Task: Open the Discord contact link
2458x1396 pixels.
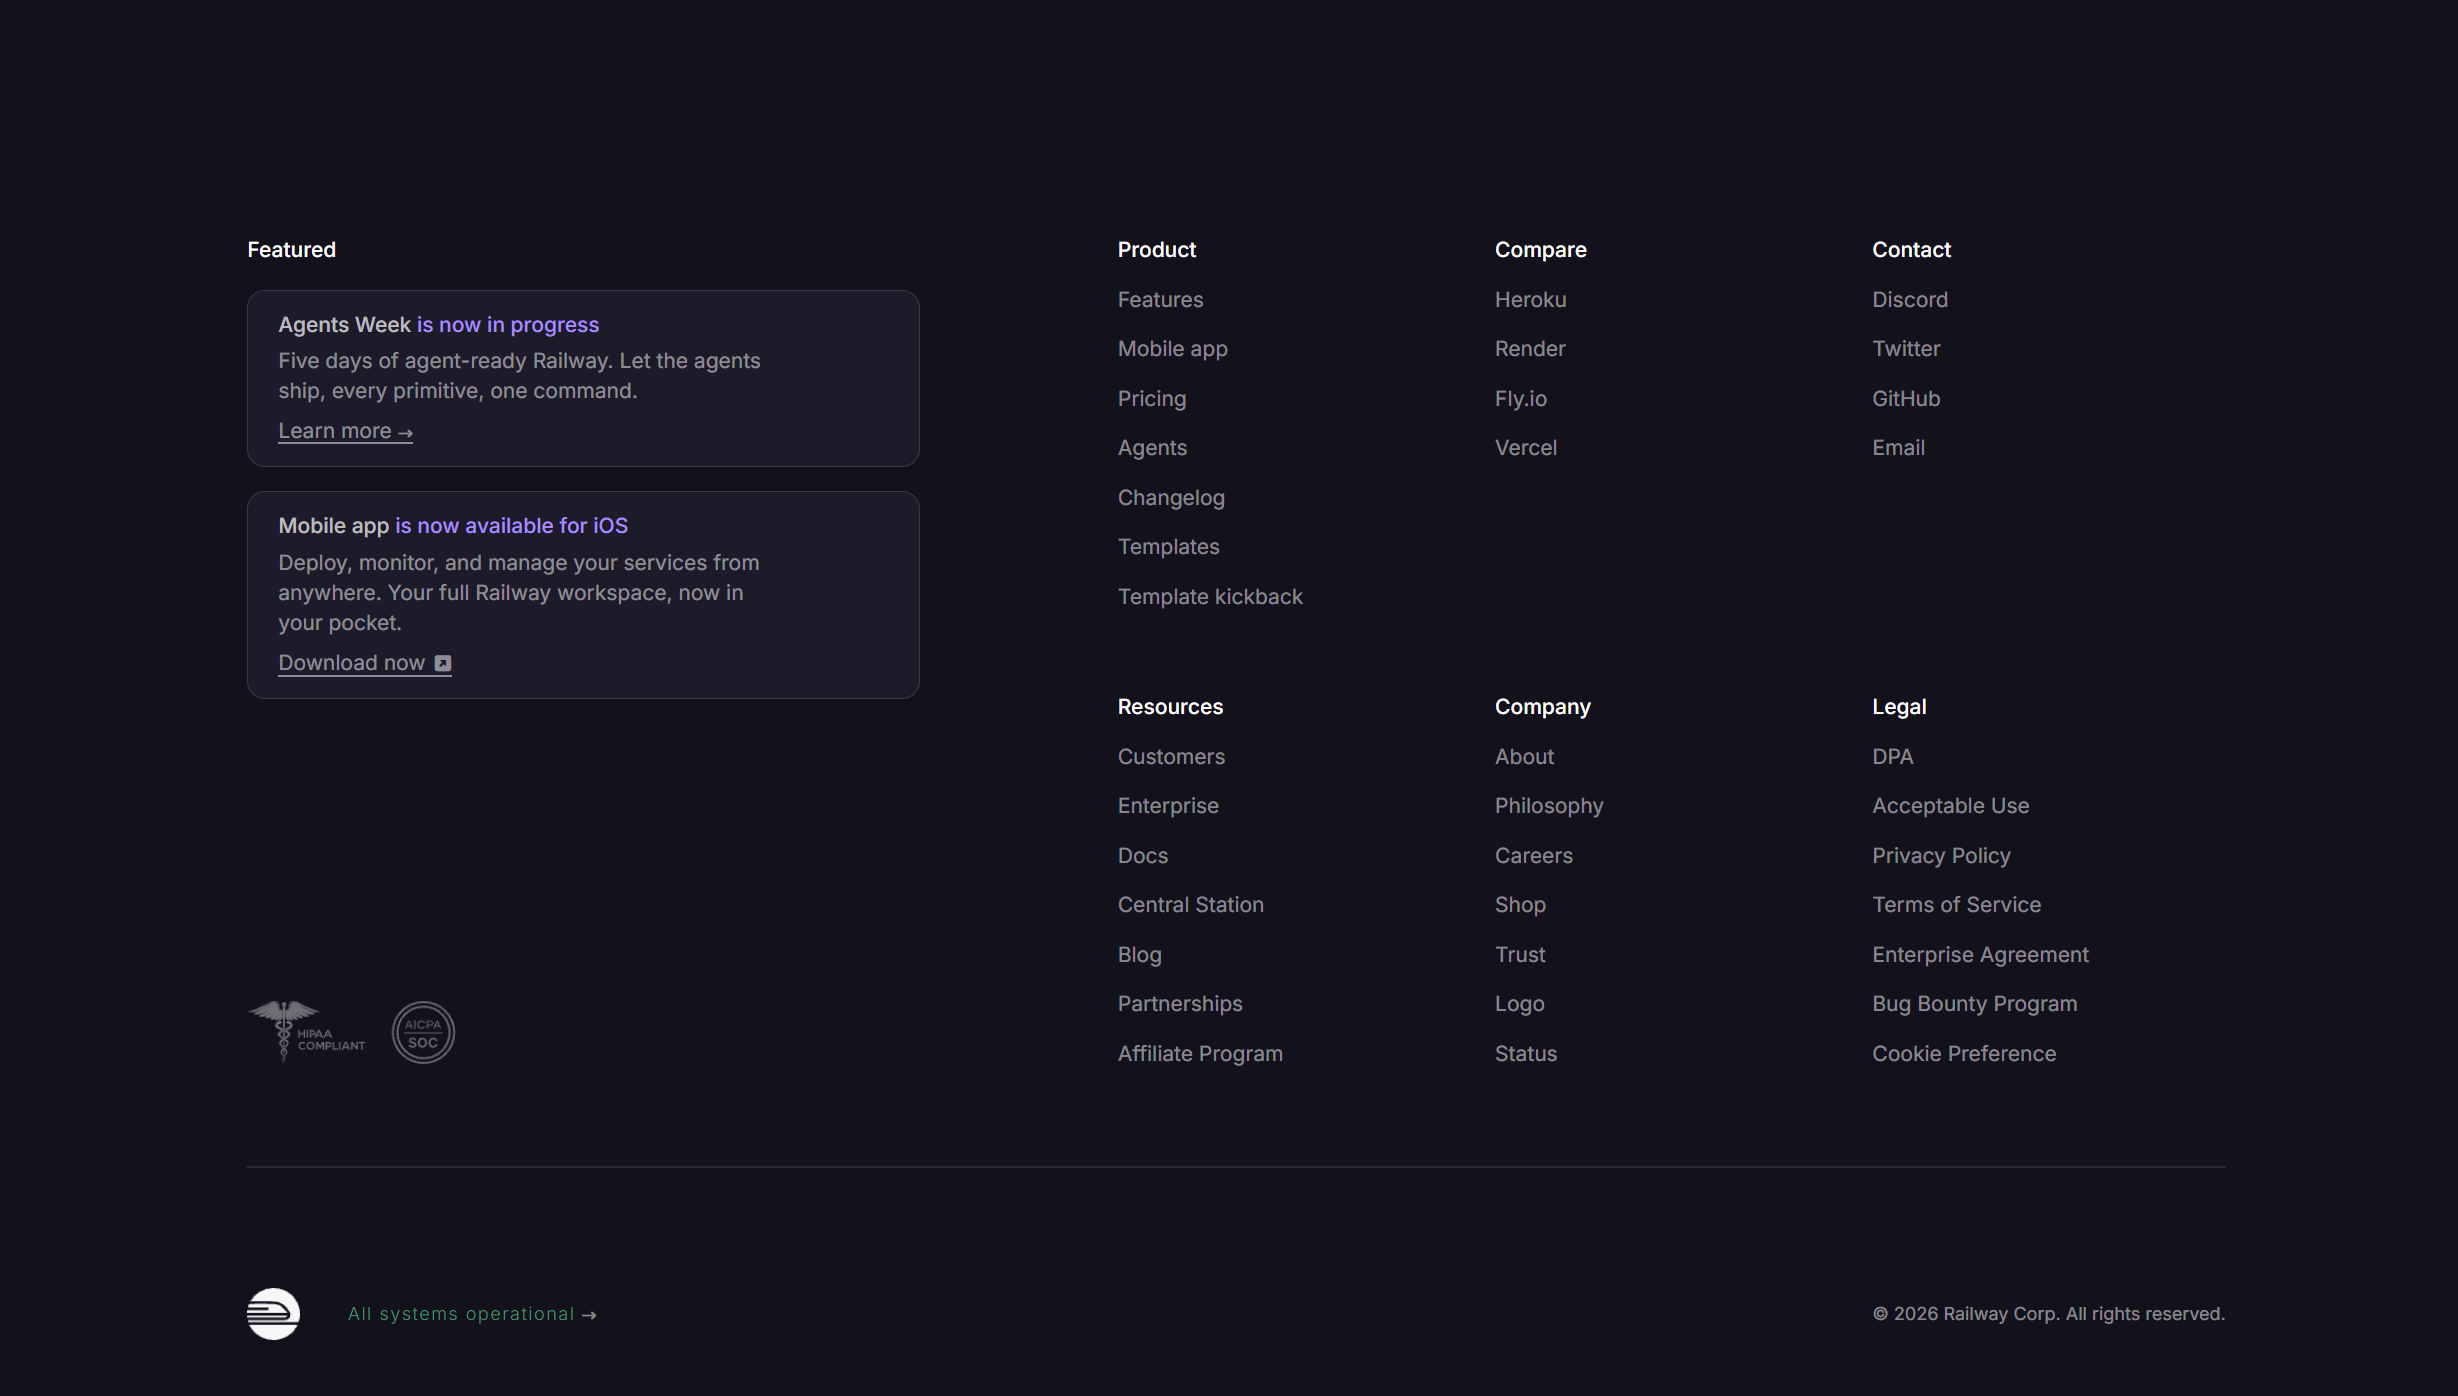Action: coord(1910,300)
